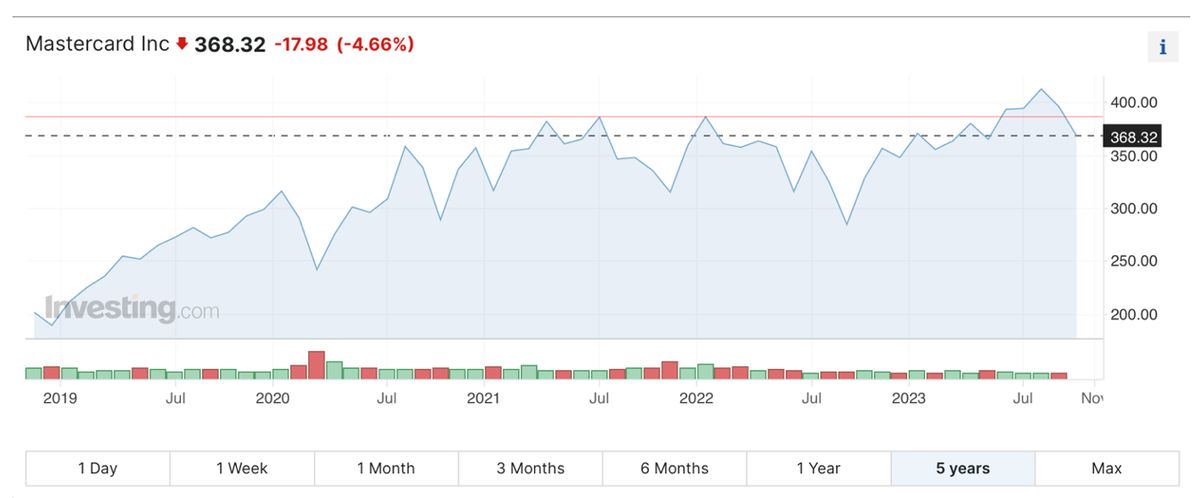The width and height of the screenshot is (1200, 498).
Task: Click the 200.00 y-axis label
Action: coord(1133,314)
